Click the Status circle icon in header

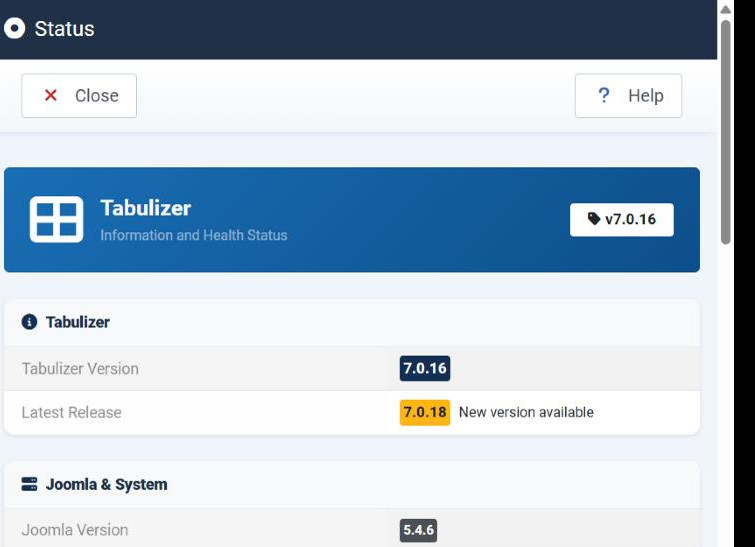point(14,28)
